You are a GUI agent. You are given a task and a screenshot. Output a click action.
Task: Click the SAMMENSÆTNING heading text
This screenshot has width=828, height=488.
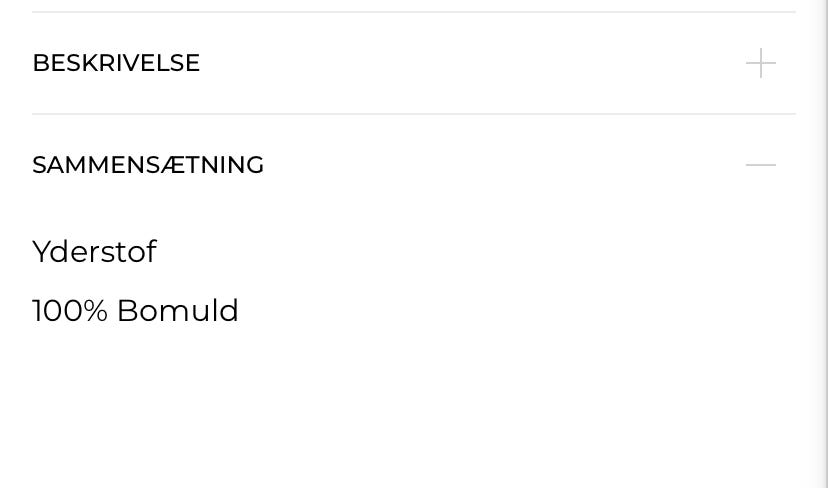pos(148,165)
